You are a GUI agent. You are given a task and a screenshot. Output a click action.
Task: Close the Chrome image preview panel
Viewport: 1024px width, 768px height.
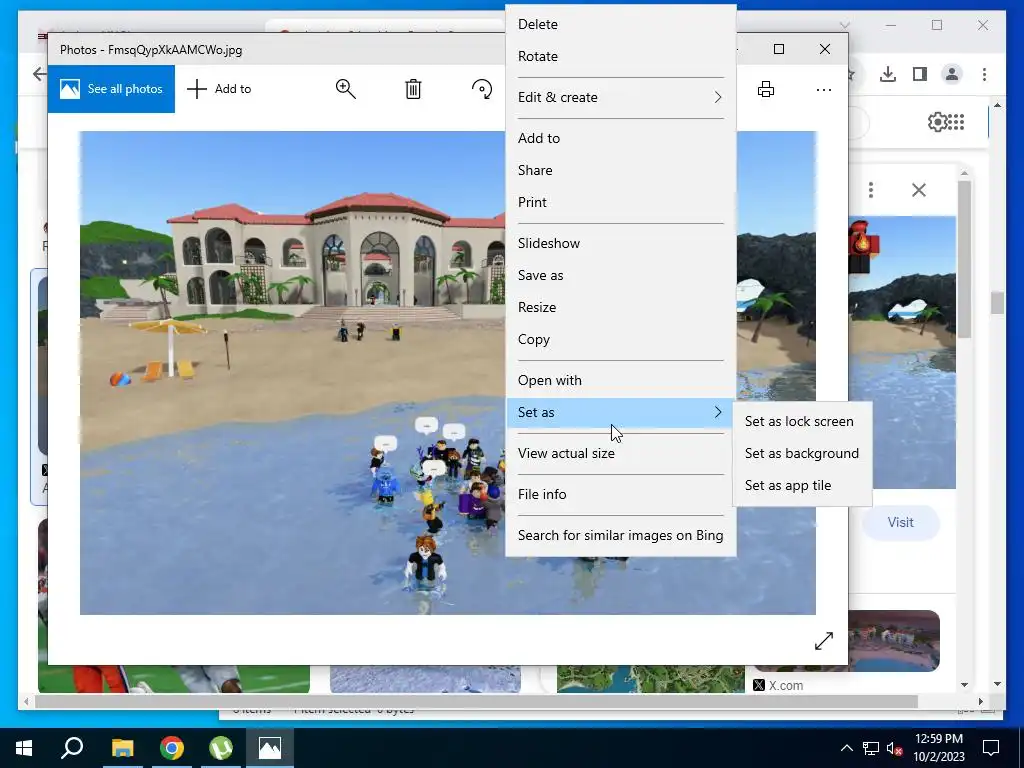pos(919,190)
